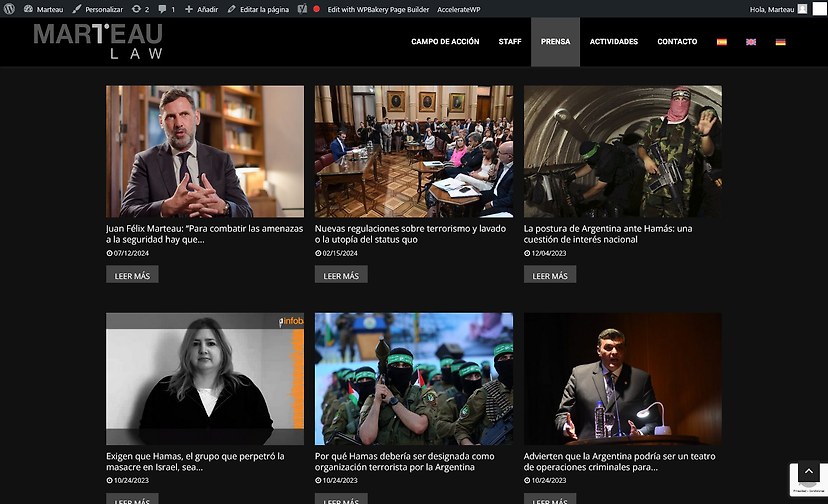This screenshot has width=828, height=504.
Task: Open the Actividades navigation item
Action: [614, 41]
